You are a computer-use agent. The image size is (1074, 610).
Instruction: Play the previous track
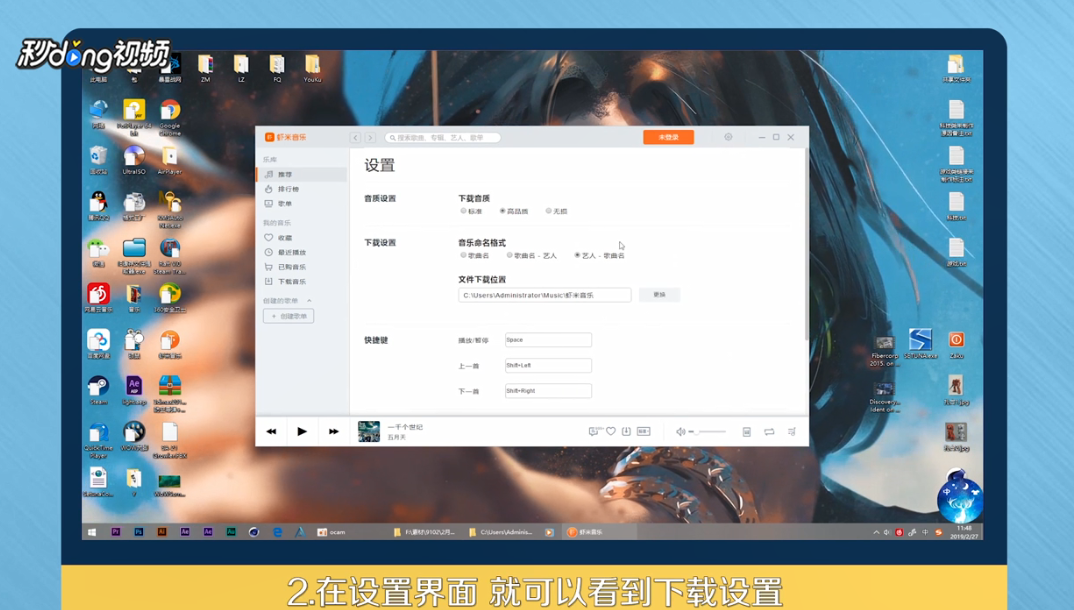[271, 431]
